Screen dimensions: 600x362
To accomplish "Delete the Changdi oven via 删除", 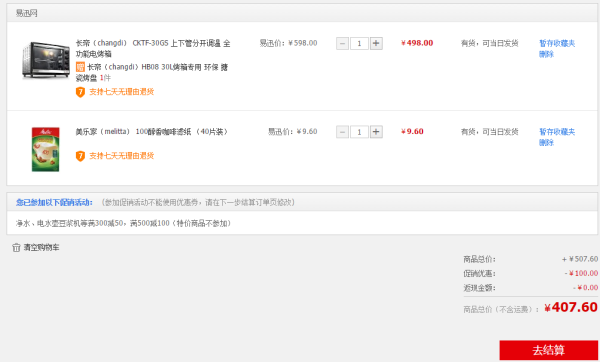I will click(x=546, y=54).
